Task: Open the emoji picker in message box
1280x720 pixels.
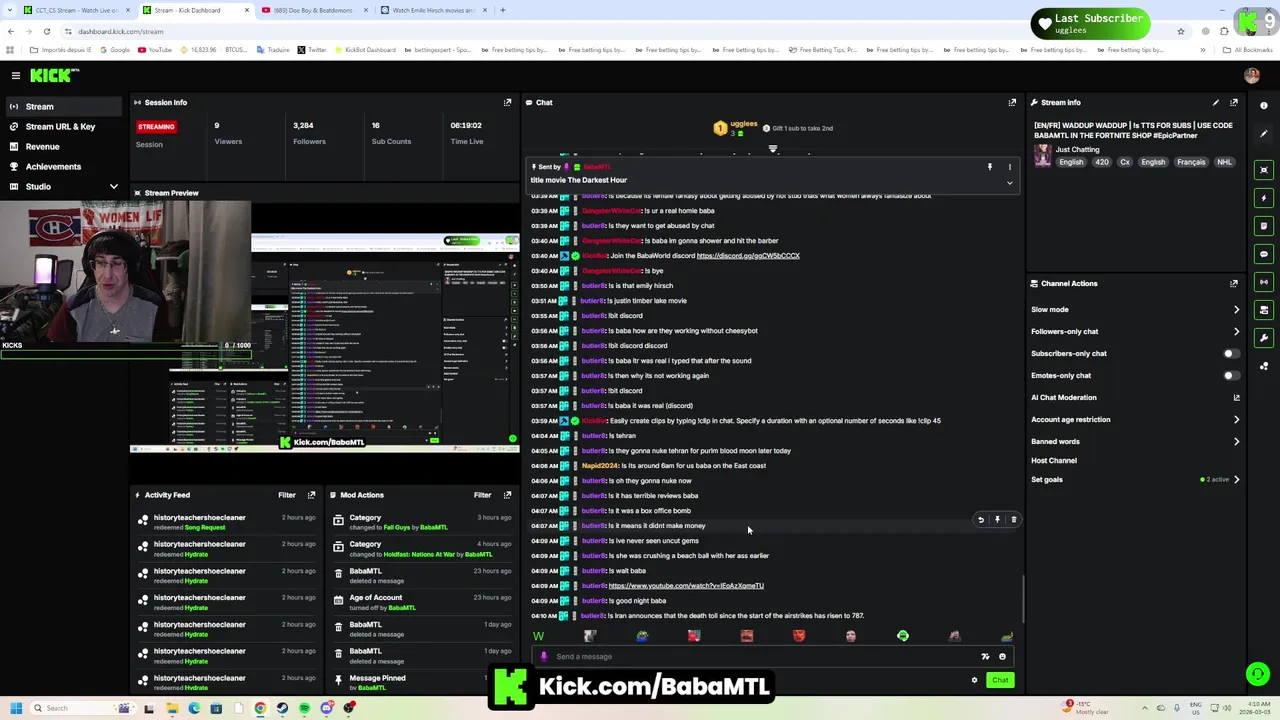Action: pyautogui.click(x=1002, y=657)
